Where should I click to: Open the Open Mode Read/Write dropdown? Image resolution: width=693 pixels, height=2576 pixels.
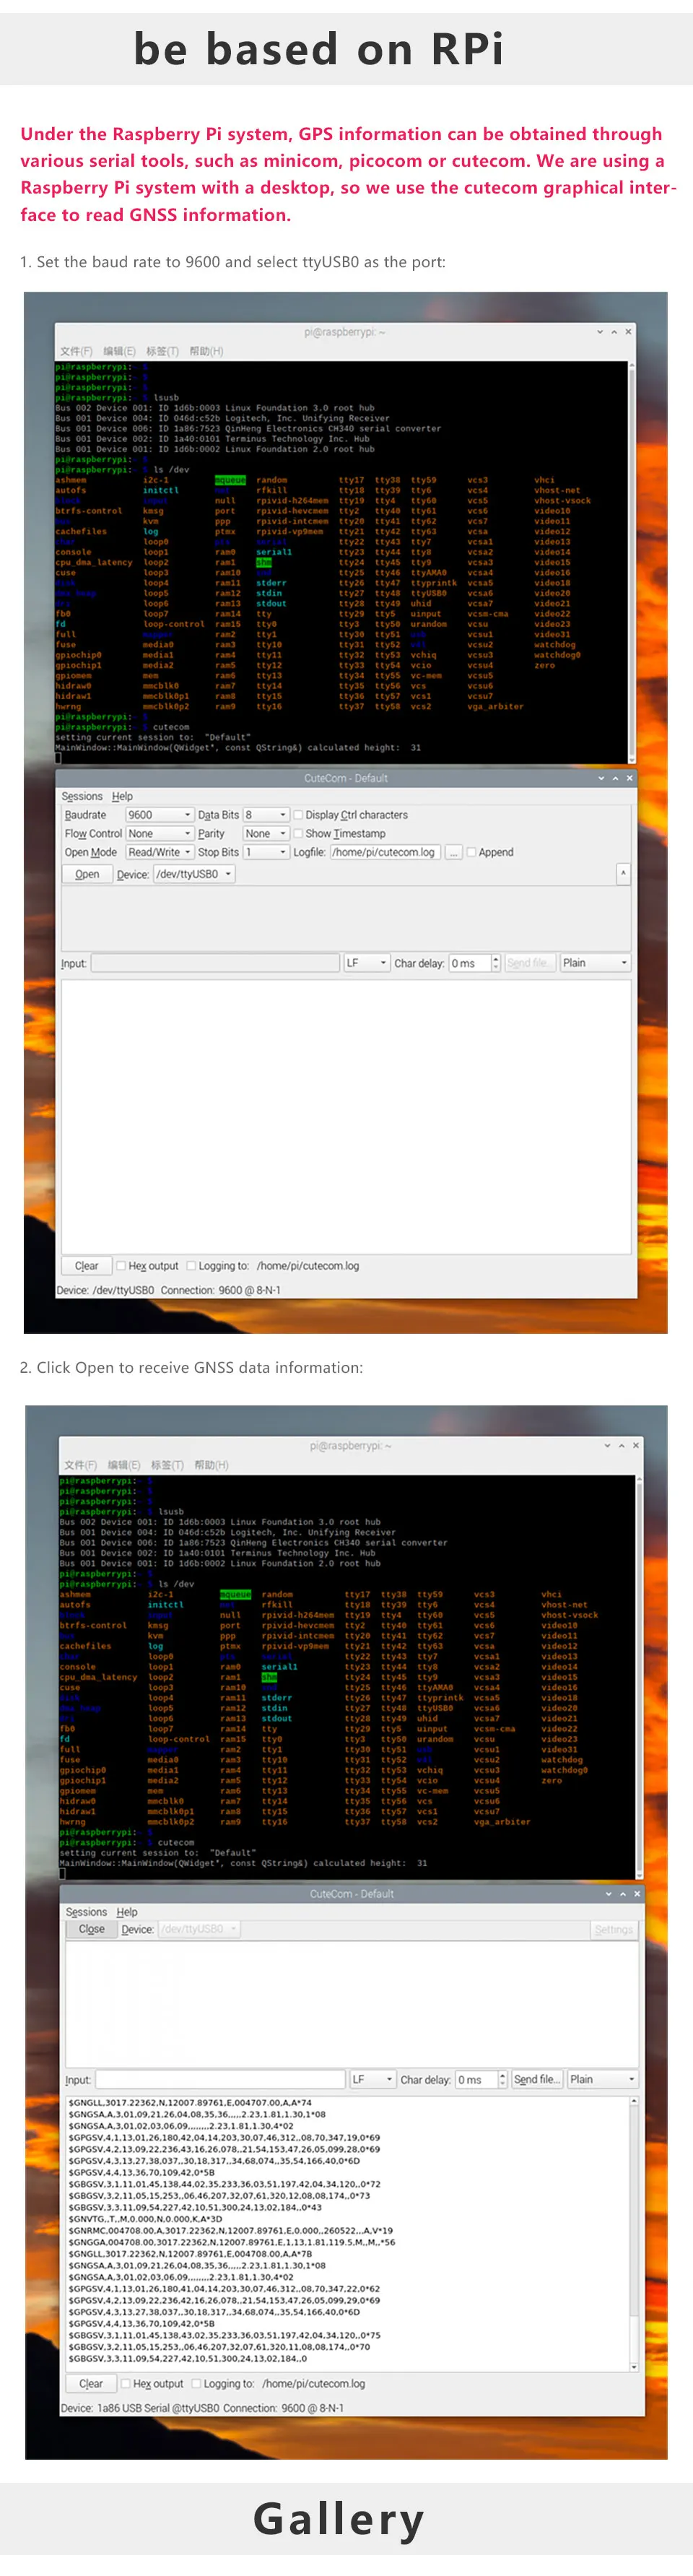point(158,852)
